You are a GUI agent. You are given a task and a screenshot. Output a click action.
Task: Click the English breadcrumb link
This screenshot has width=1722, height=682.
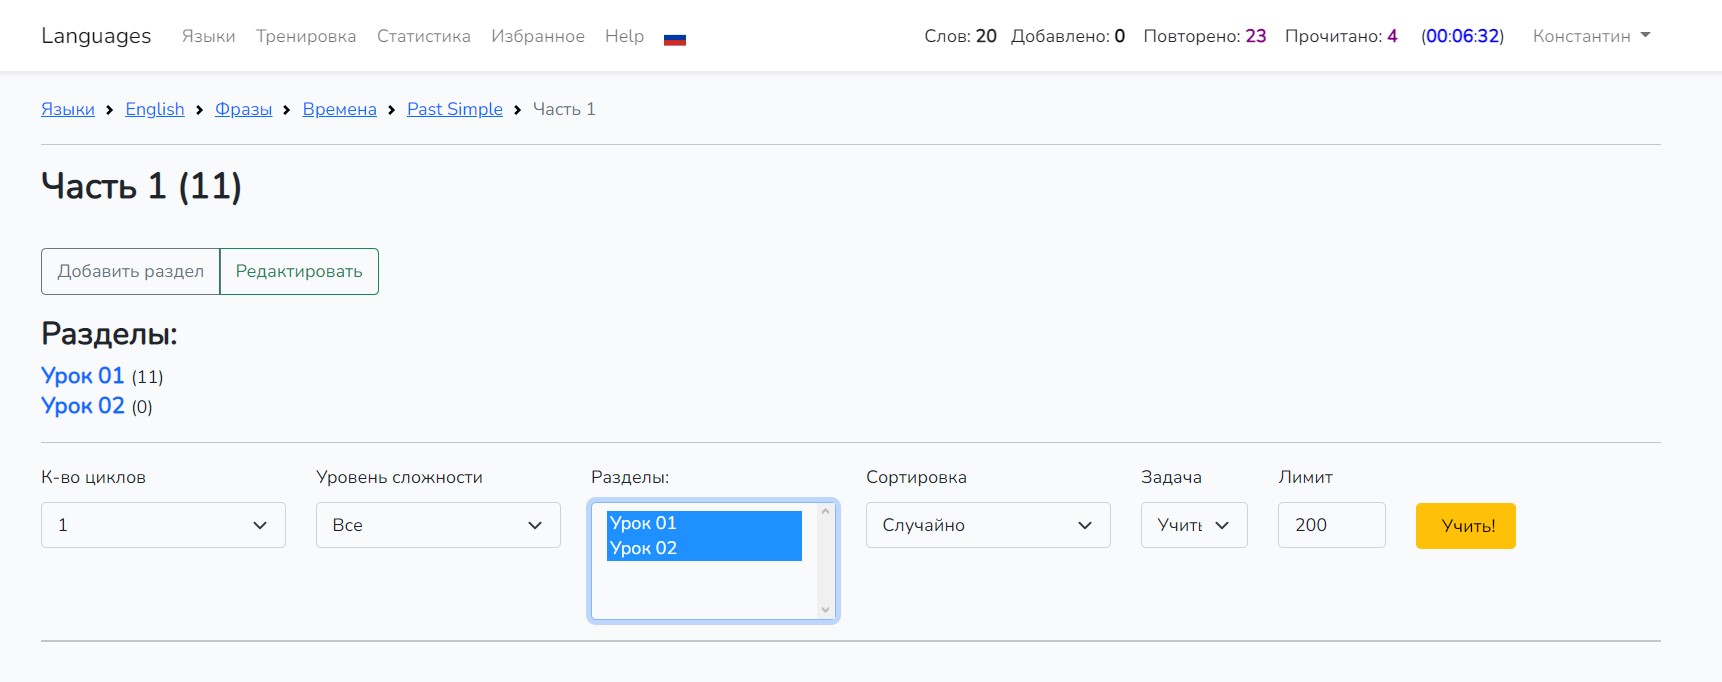coord(155,109)
